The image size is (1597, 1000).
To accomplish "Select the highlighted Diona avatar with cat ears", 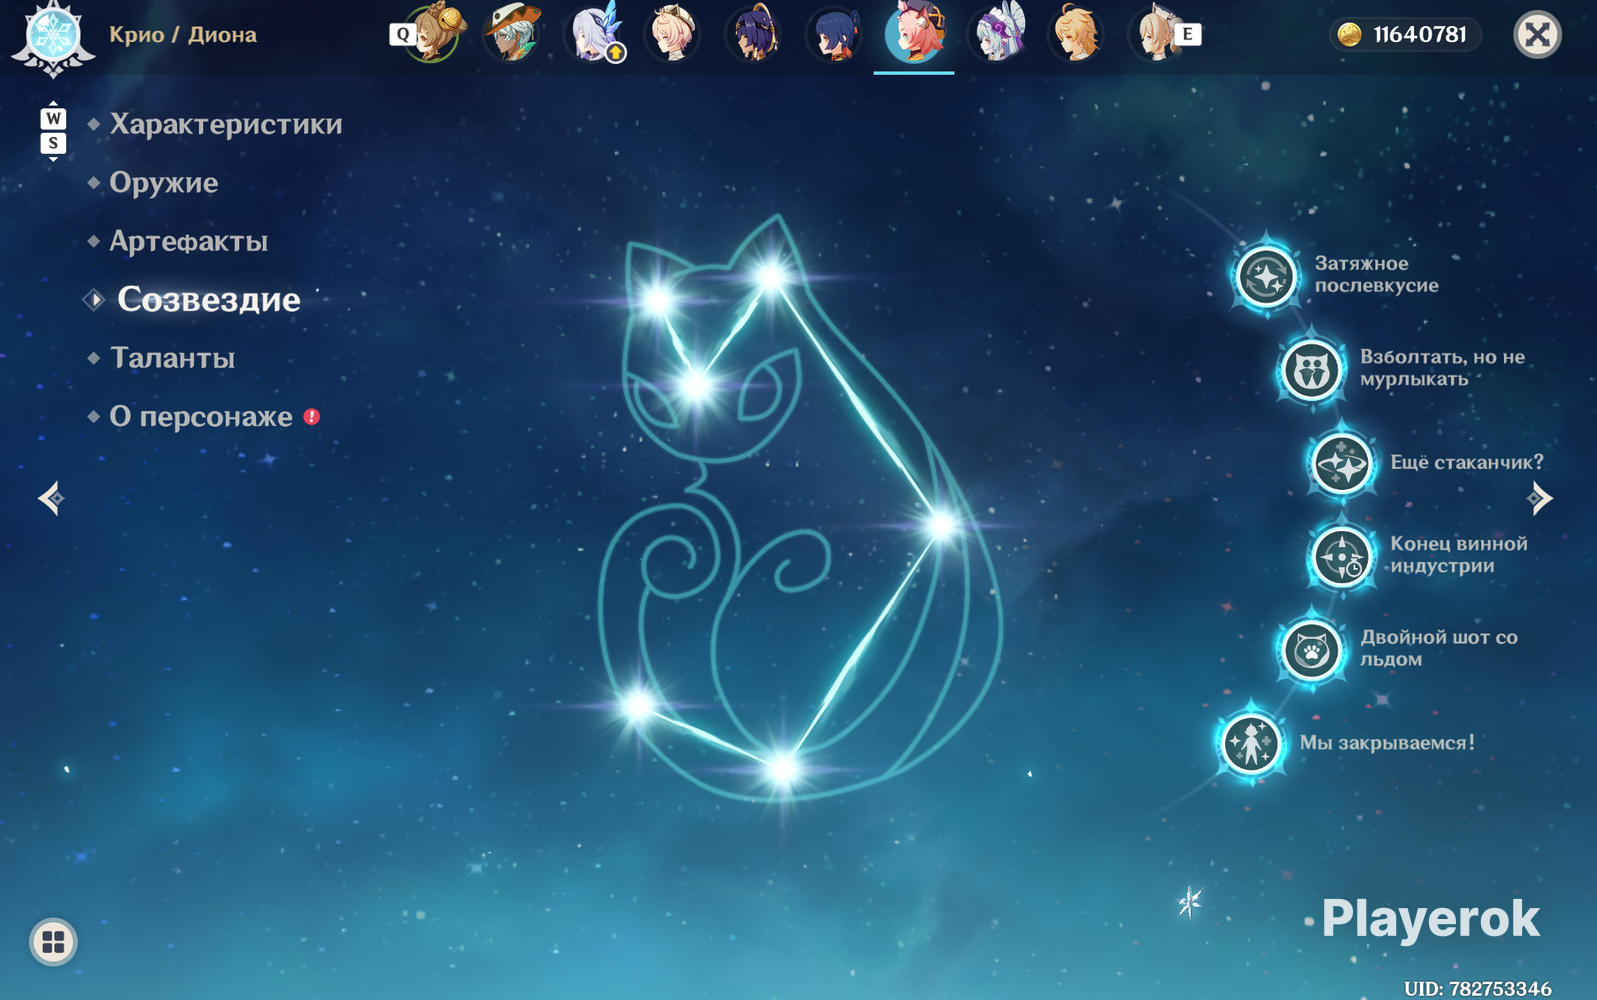I will (x=914, y=34).
